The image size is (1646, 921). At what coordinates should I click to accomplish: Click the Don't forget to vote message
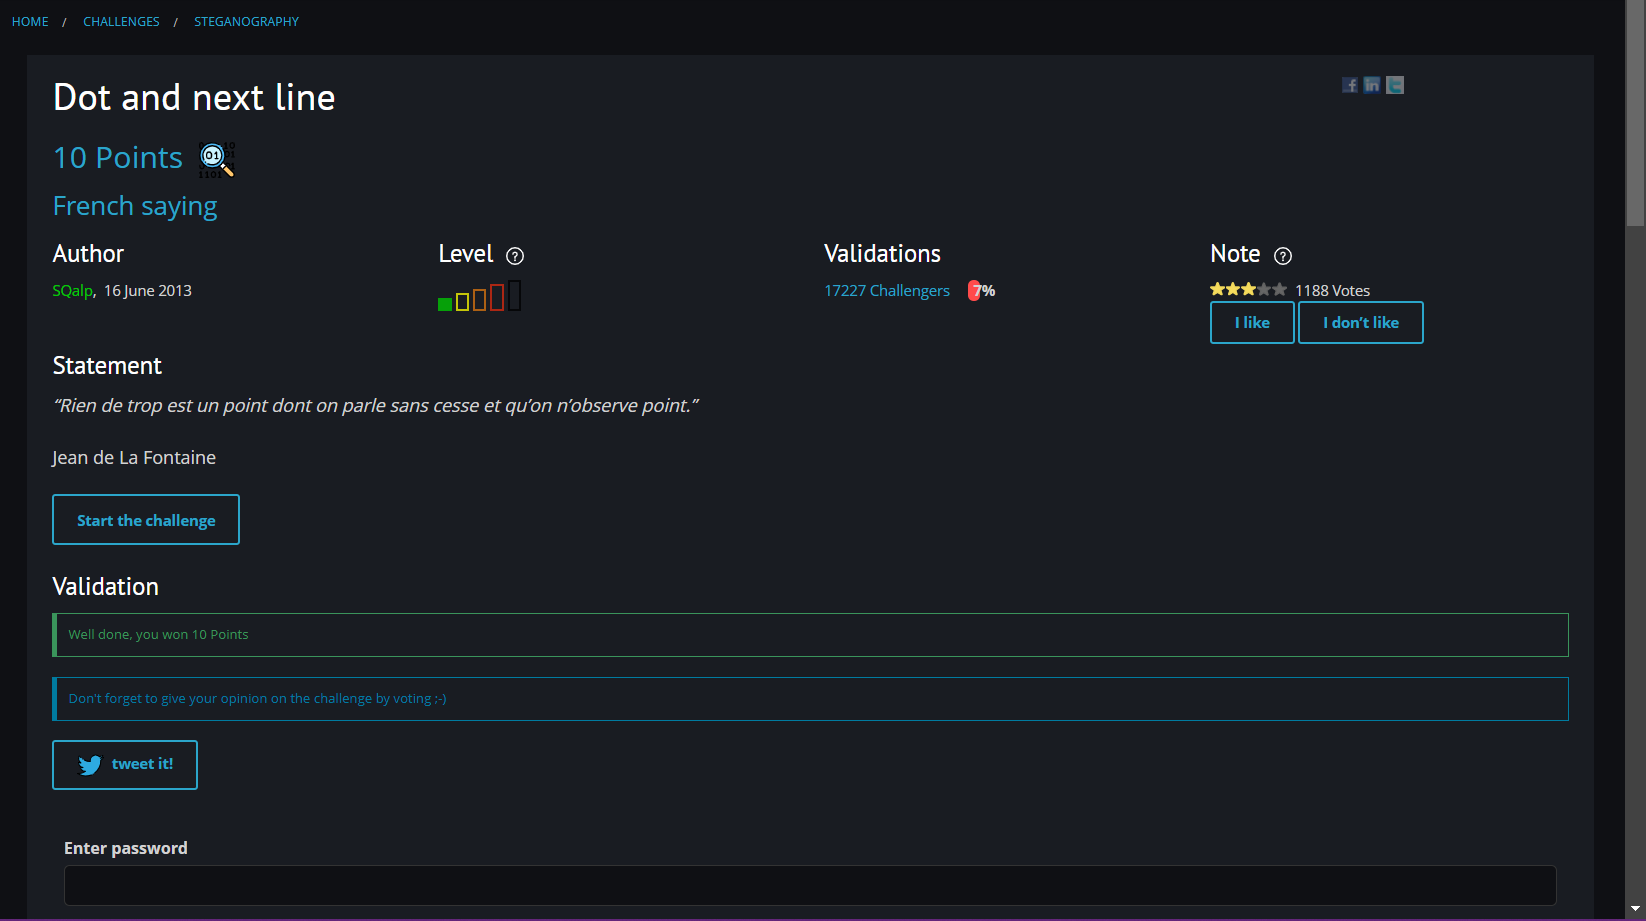coord(810,699)
